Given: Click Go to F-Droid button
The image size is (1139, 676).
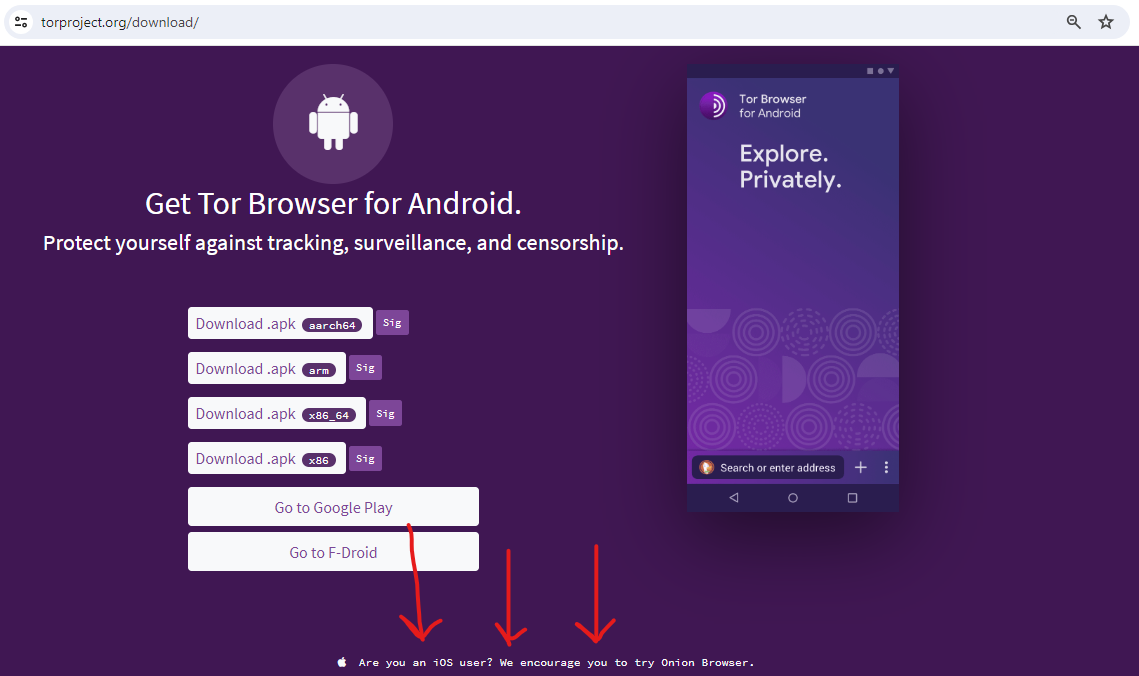Looking at the screenshot, I should 333,552.
